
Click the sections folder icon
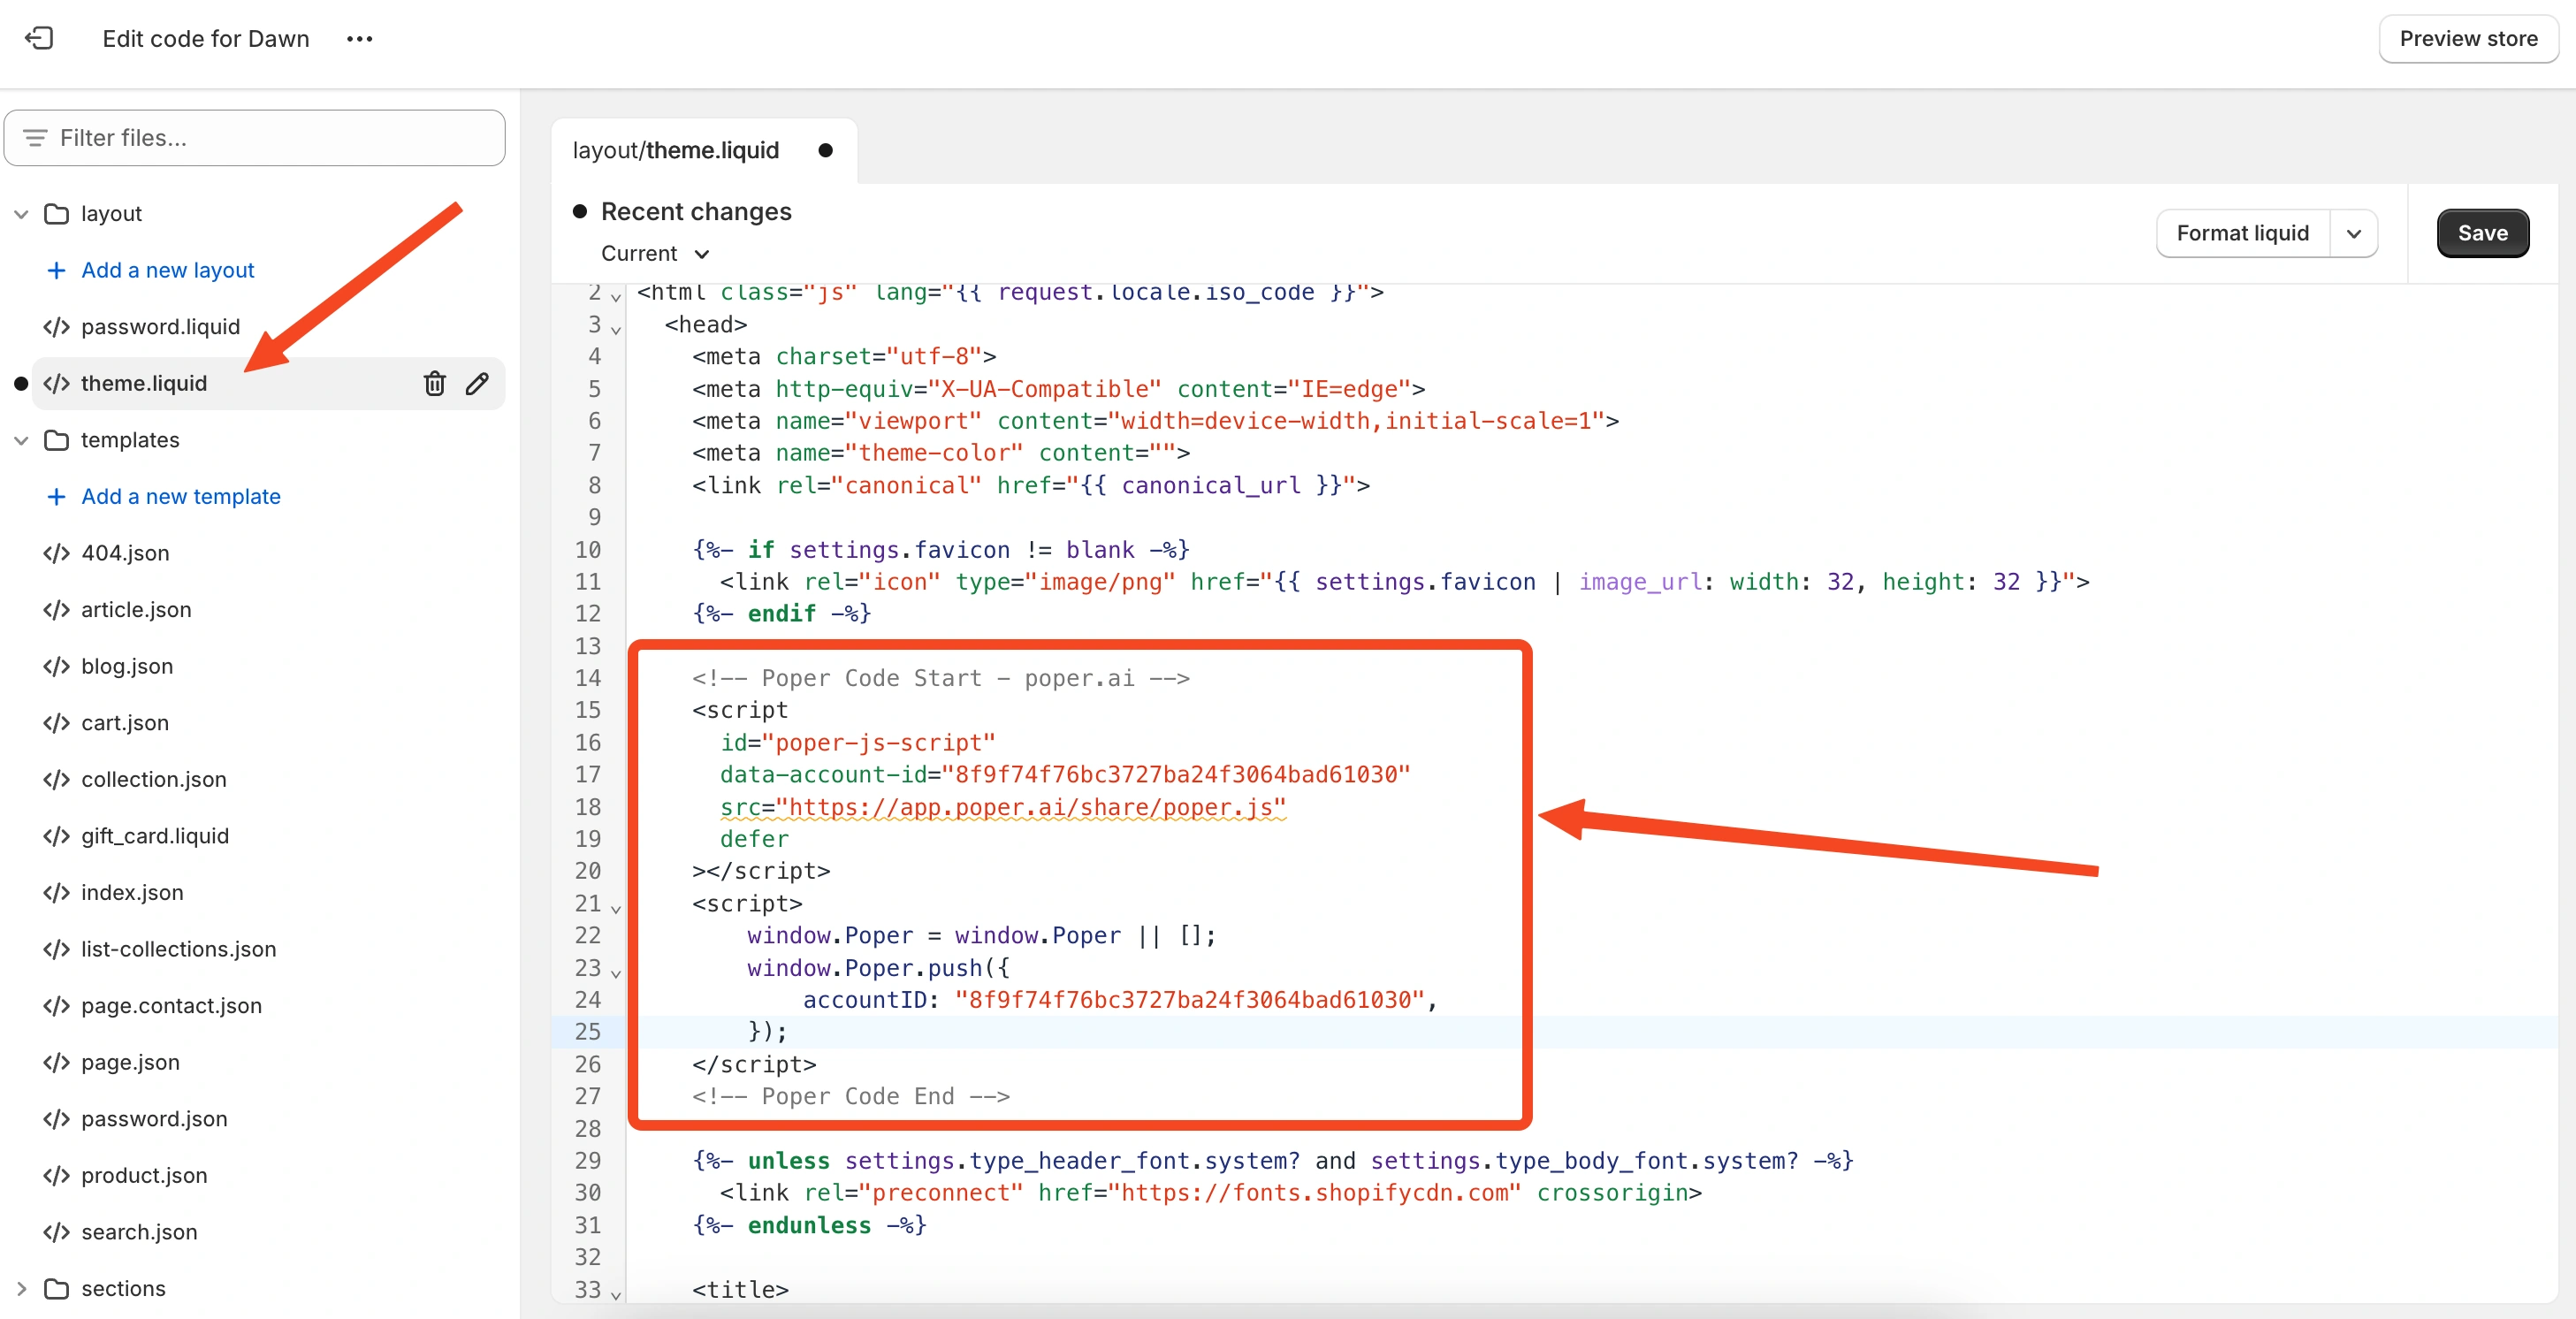[57, 1289]
